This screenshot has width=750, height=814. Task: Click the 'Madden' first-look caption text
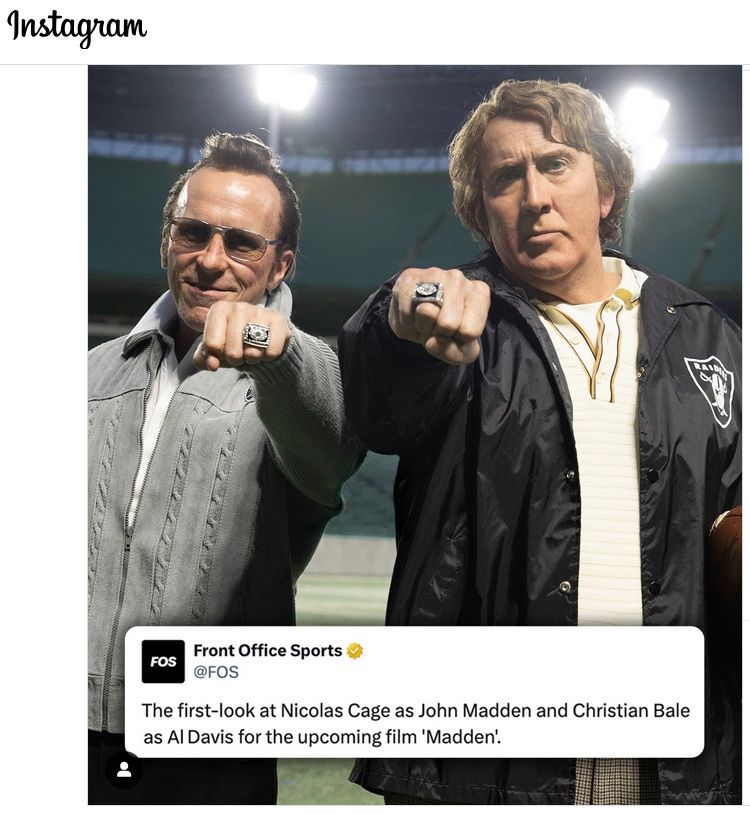[x=415, y=723]
